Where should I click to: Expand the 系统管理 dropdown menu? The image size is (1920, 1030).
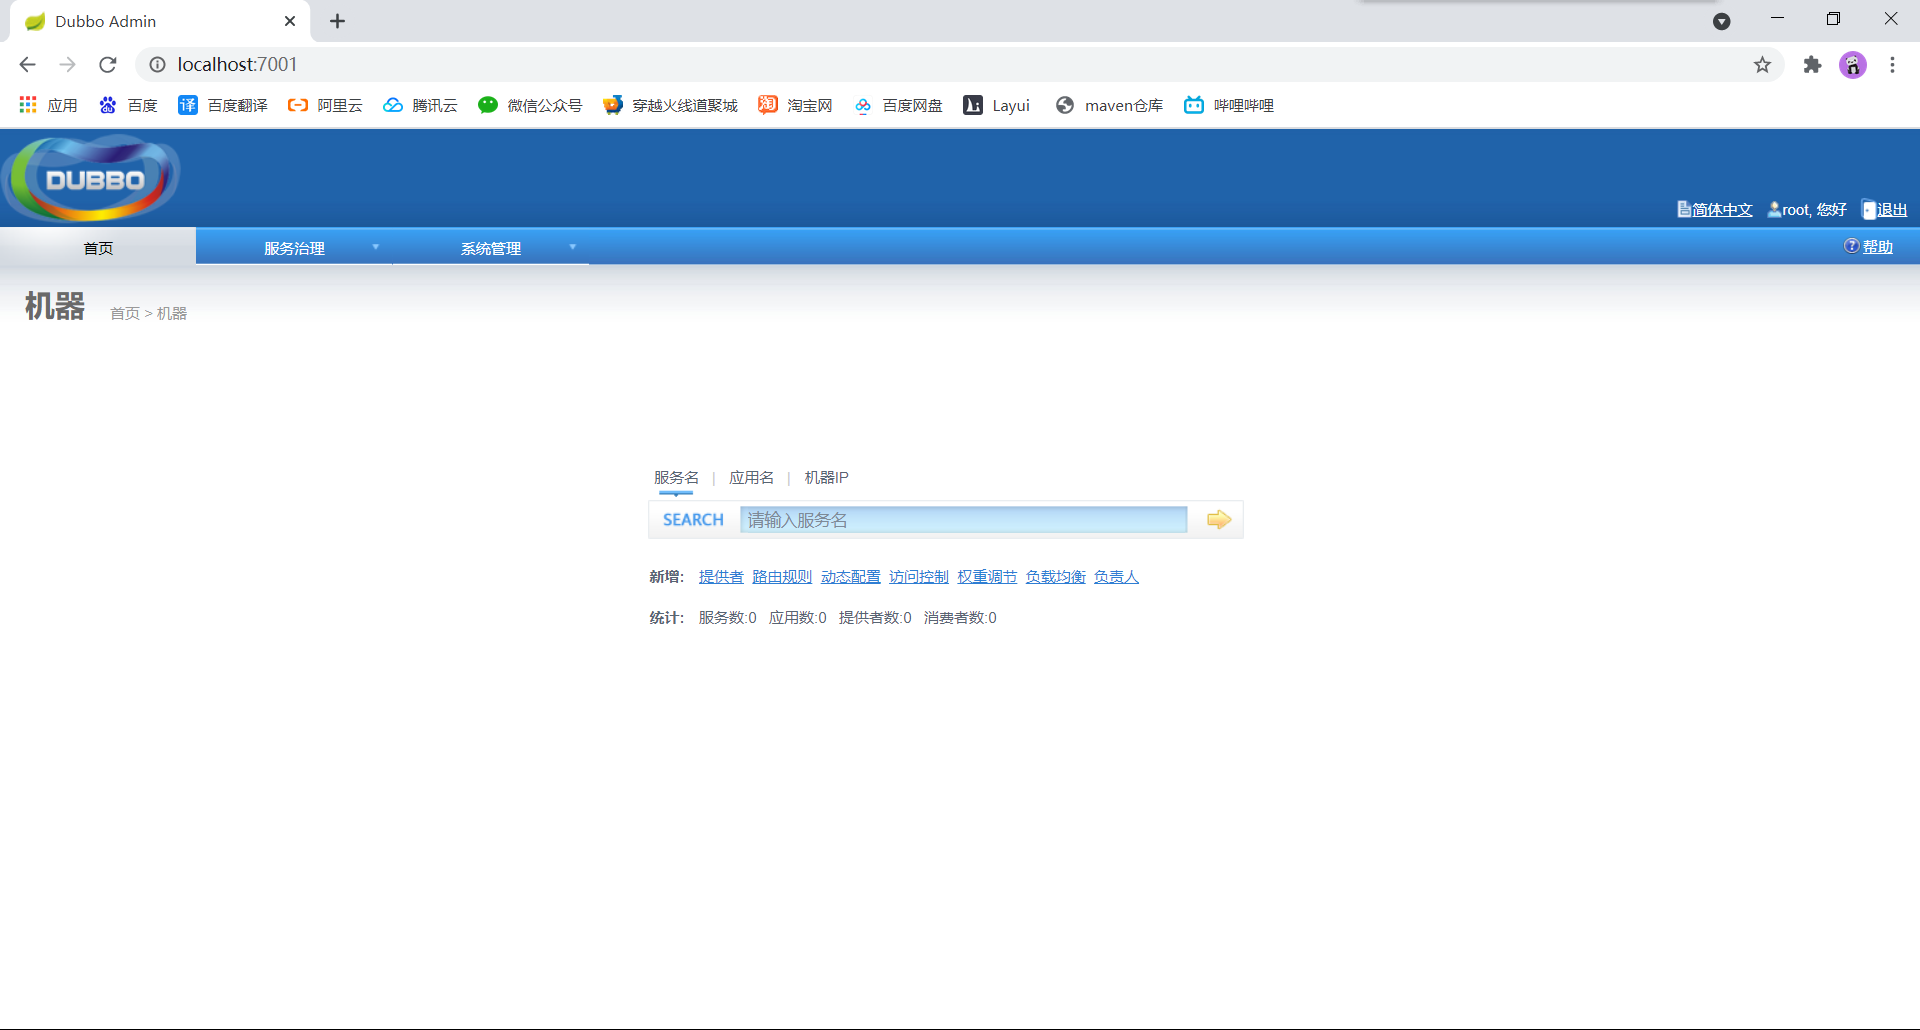point(491,248)
